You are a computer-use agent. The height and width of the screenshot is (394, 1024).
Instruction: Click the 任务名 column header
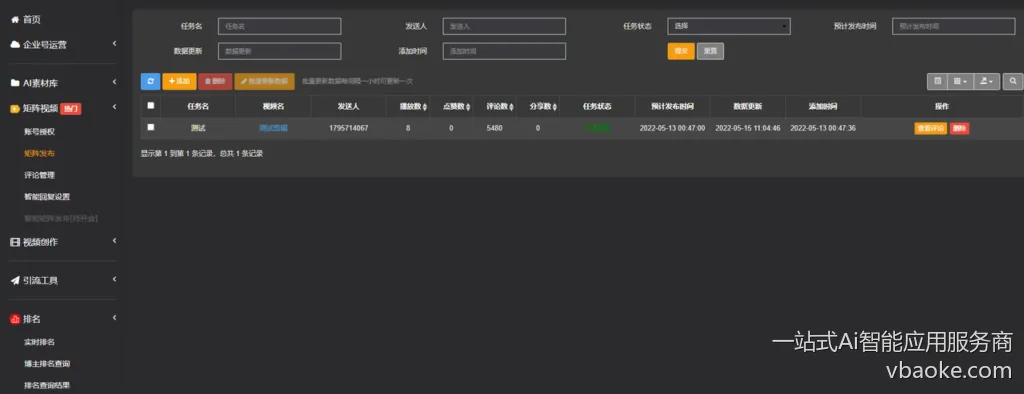coord(198,107)
